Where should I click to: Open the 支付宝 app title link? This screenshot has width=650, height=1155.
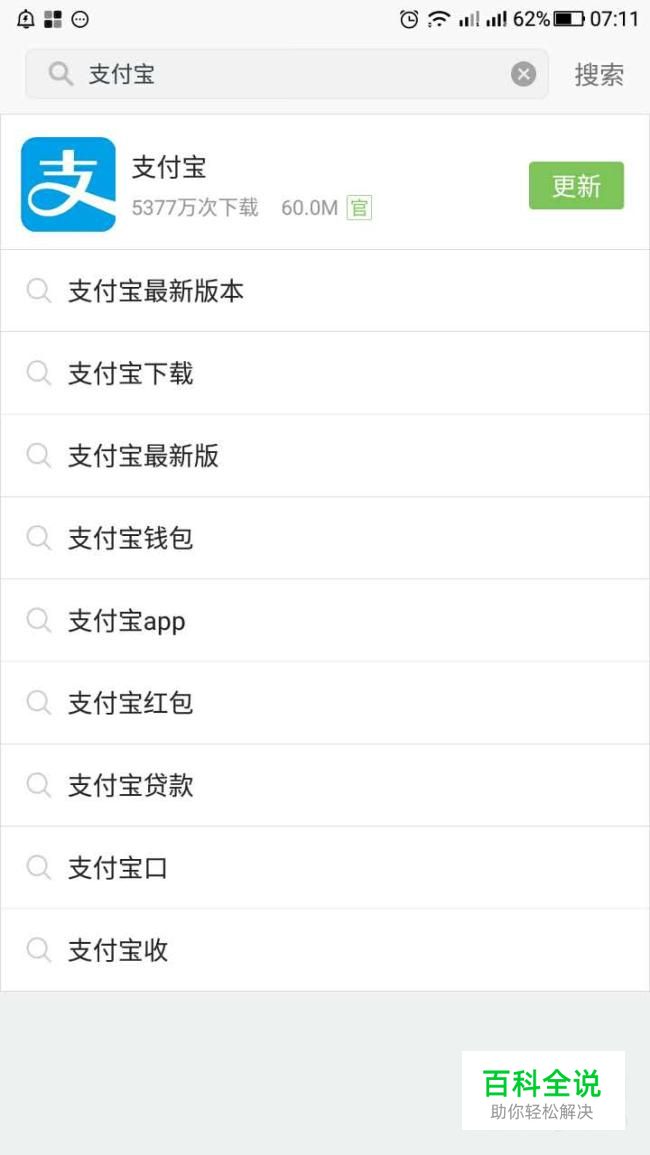click(169, 167)
